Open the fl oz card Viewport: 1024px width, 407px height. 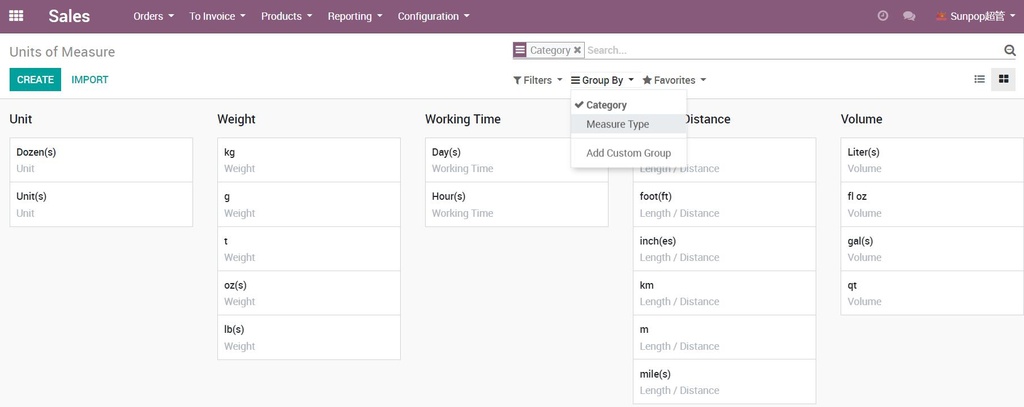coord(932,204)
